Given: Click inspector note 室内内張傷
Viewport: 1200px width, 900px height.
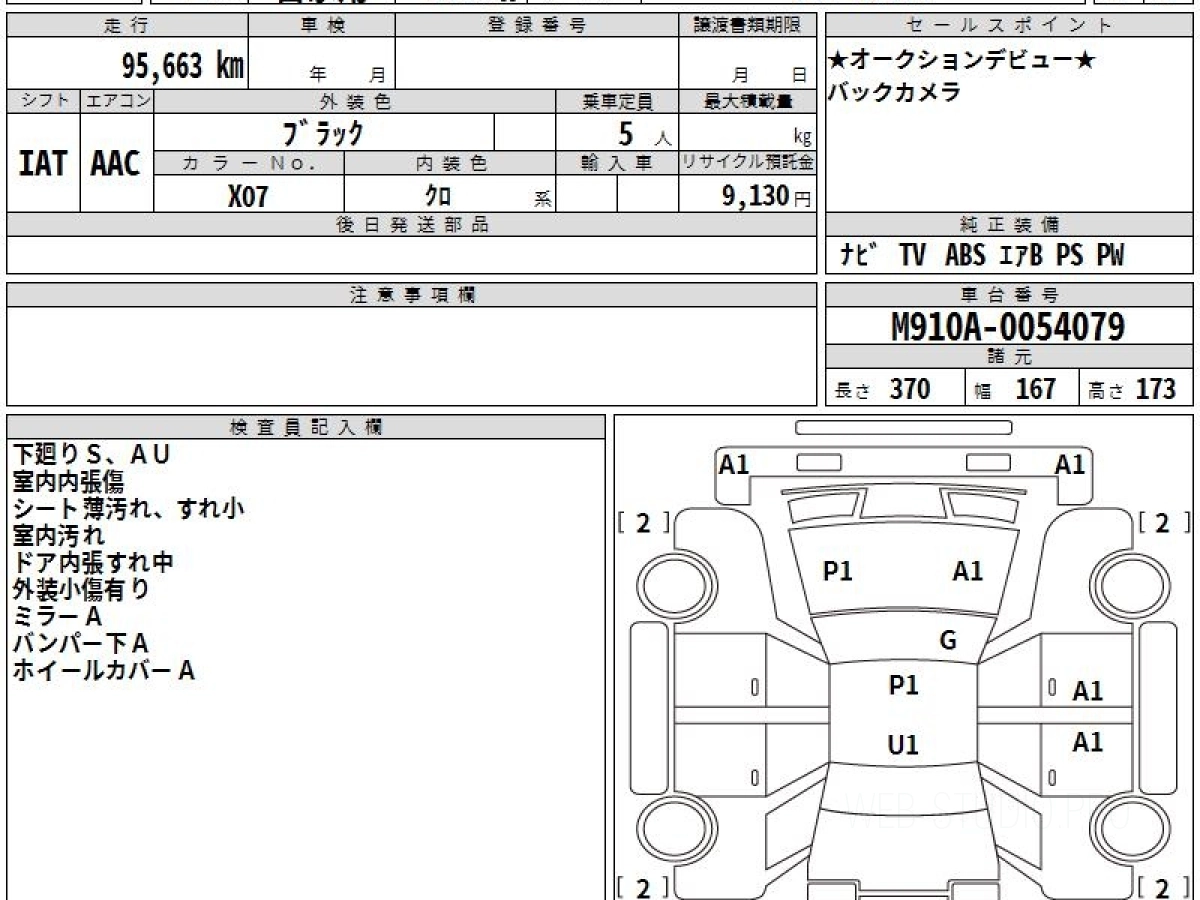Looking at the screenshot, I should pos(68,481).
